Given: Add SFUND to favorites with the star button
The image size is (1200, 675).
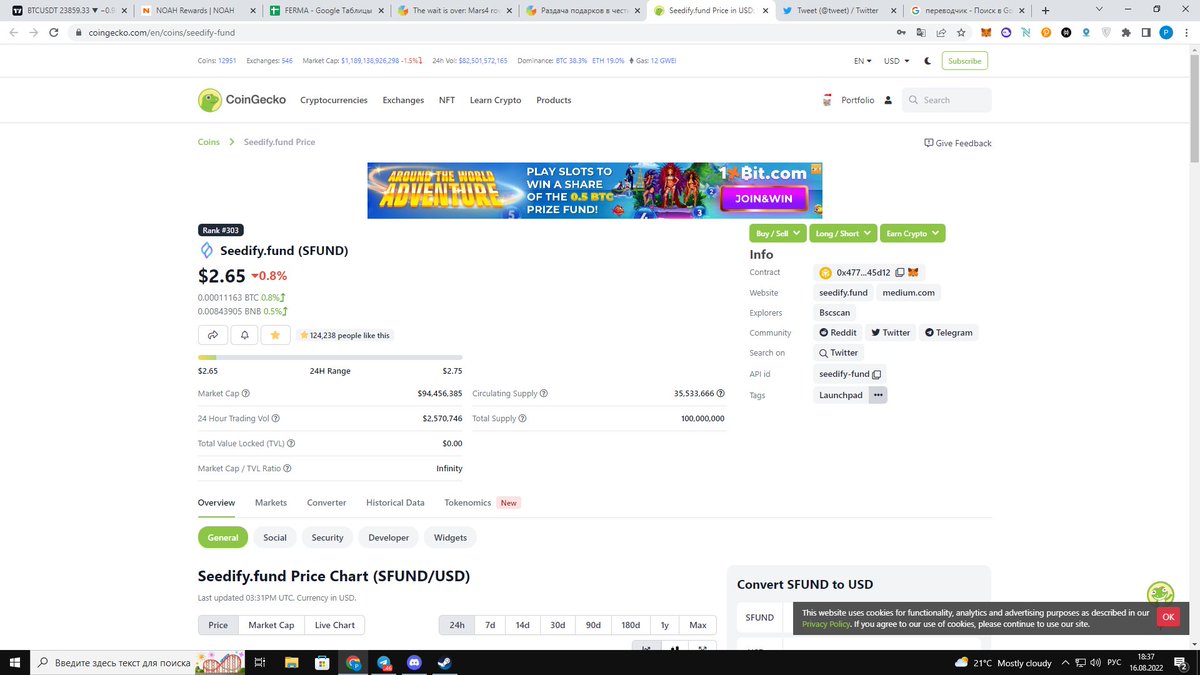Looking at the screenshot, I should pos(275,335).
